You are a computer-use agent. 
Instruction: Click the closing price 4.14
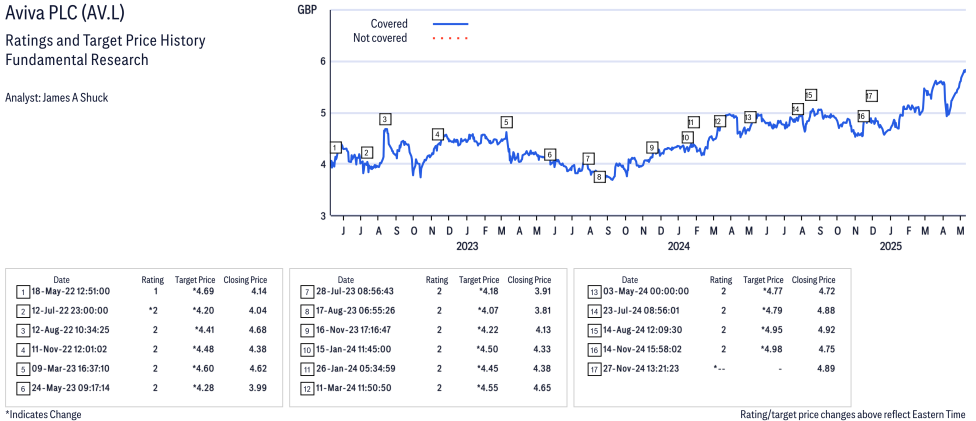[x=258, y=291]
